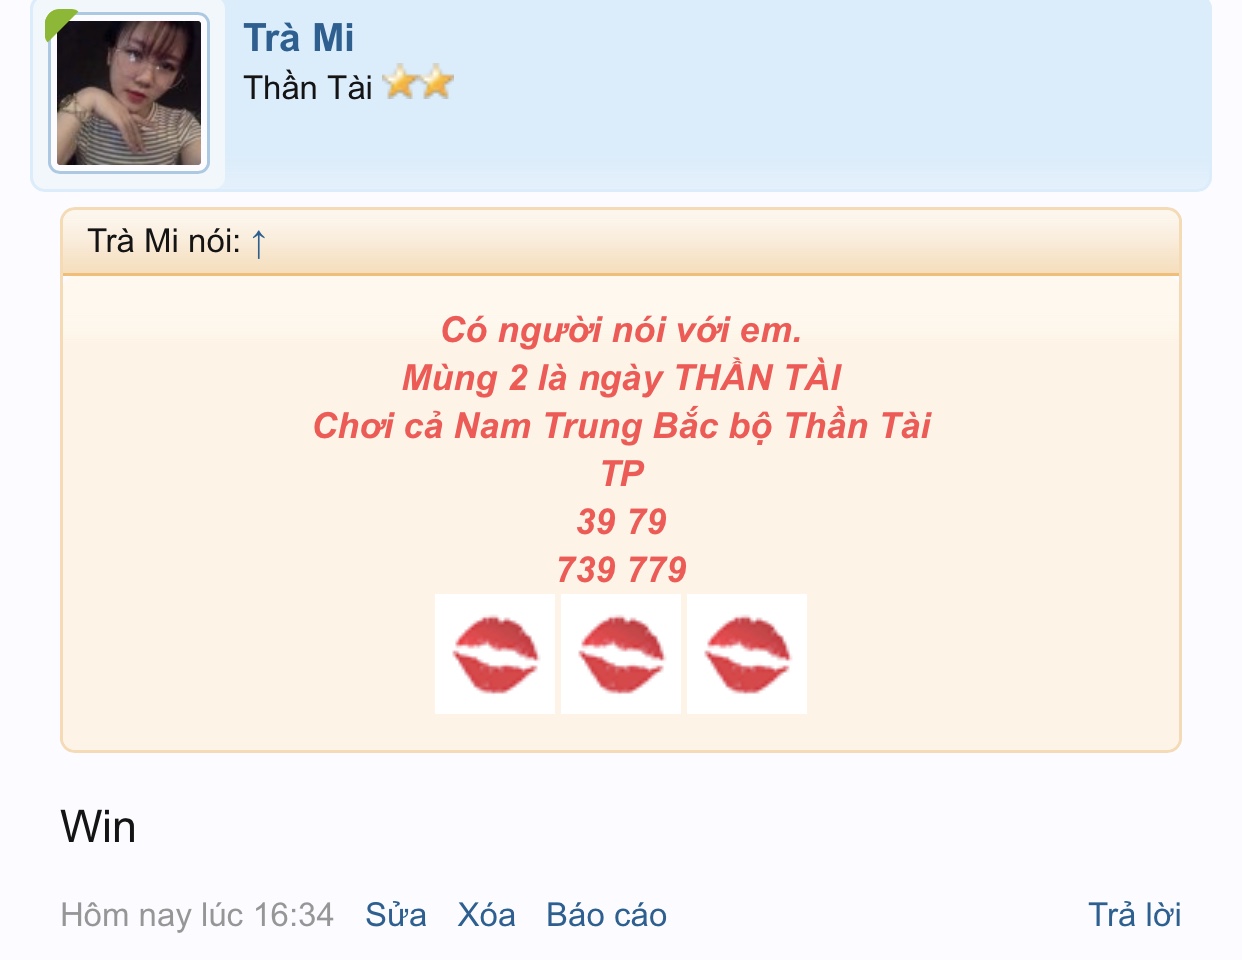The image size is (1242, 960).
Task: Reply using the Trả lời link
Action: pyautogui.click(x=1134, y=915)
